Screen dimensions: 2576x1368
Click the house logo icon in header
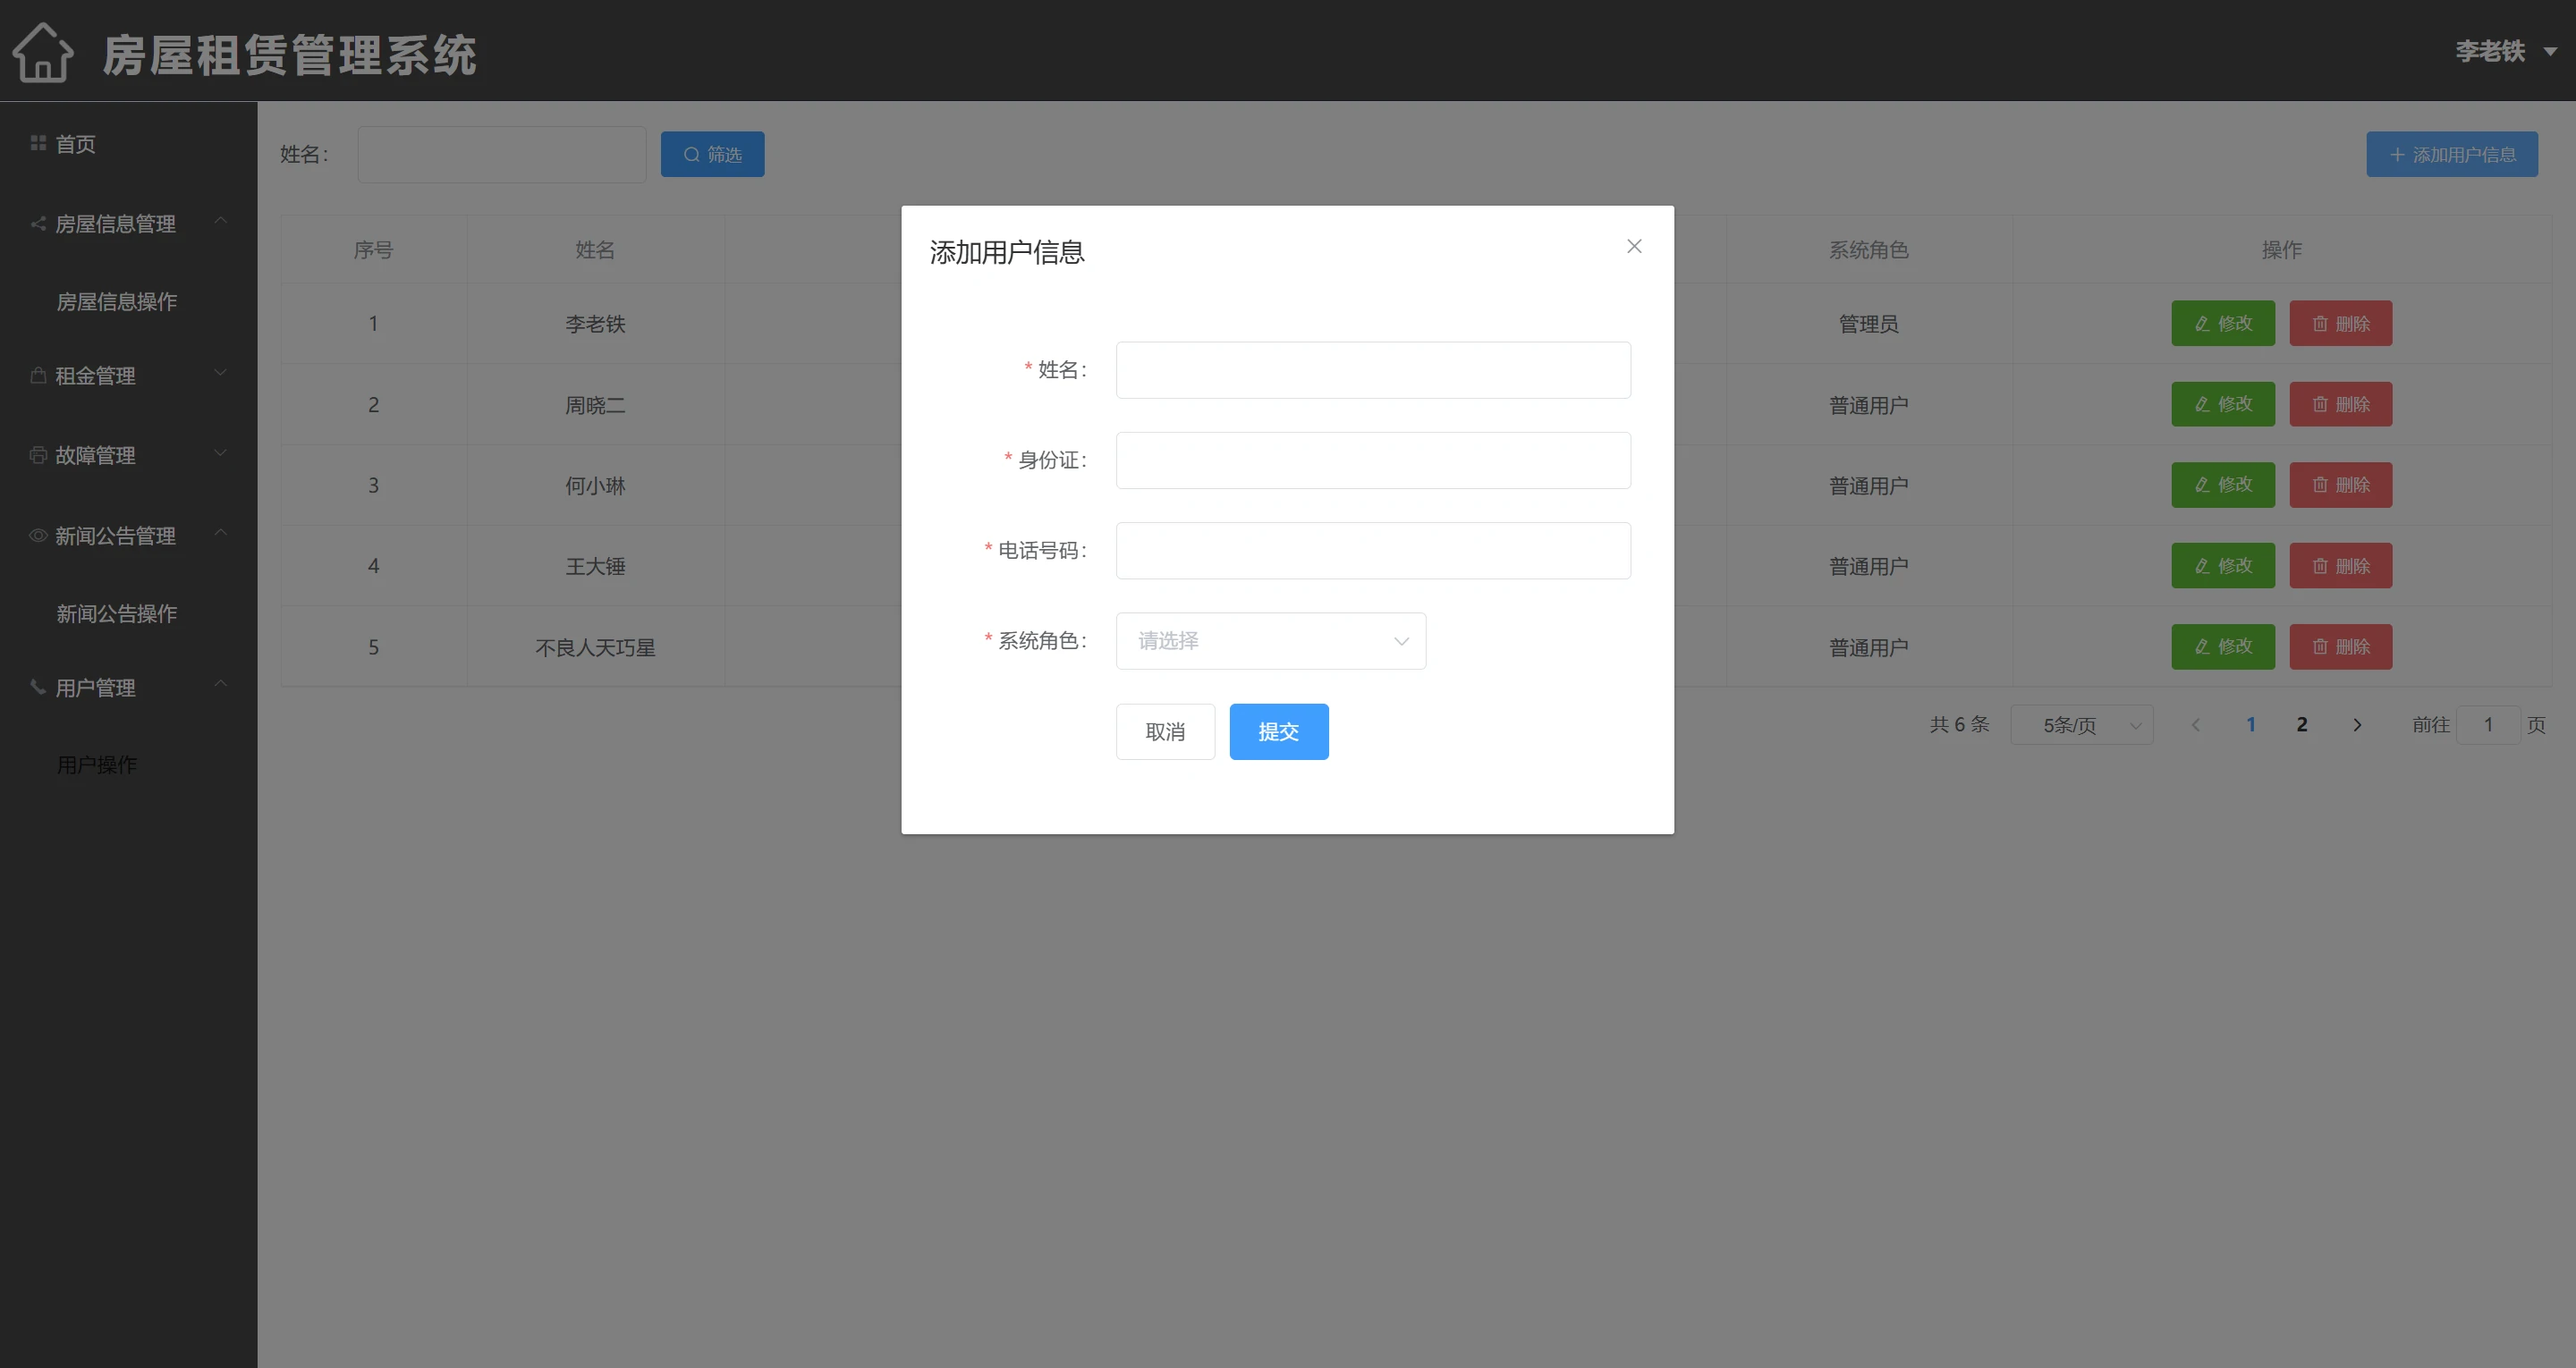click(43, 53)
